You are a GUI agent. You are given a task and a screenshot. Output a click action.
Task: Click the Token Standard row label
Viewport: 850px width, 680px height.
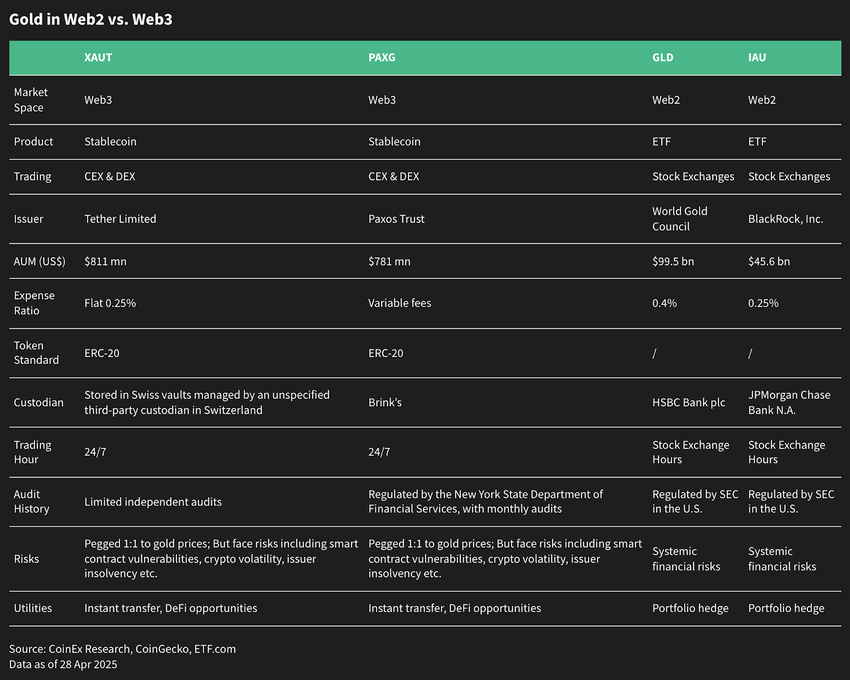[x=36, y=353]
